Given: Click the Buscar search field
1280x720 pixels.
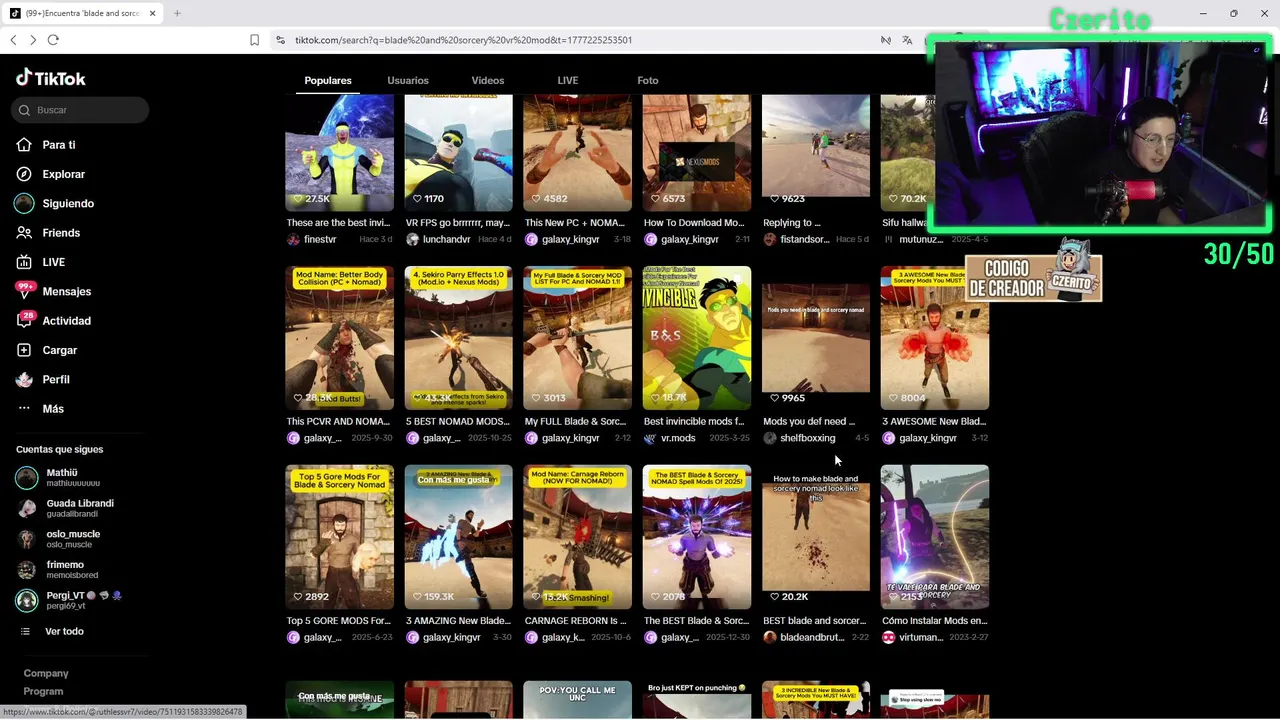Looking at the screenshot, I should pos(82,110).
